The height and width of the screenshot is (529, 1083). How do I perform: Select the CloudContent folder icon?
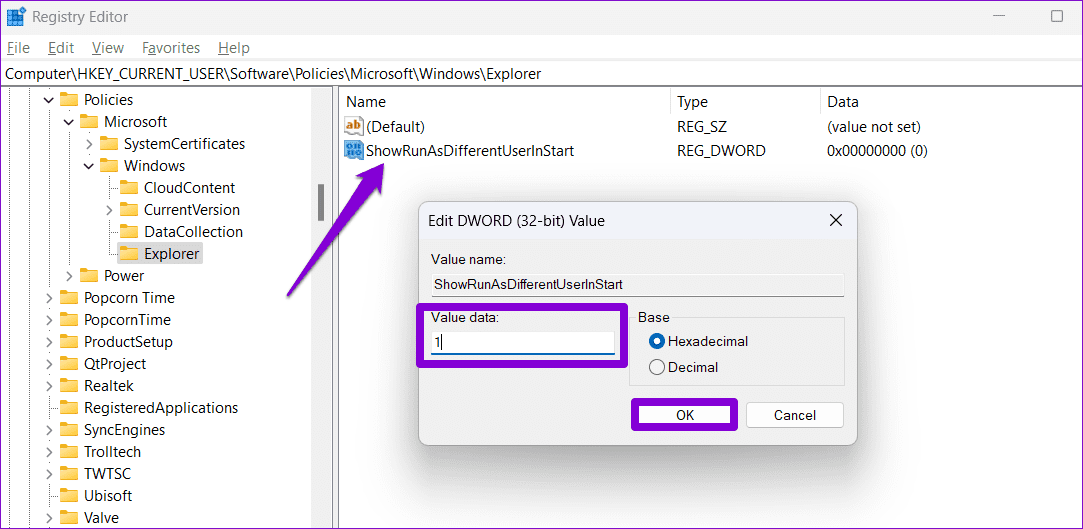point(129,188)
